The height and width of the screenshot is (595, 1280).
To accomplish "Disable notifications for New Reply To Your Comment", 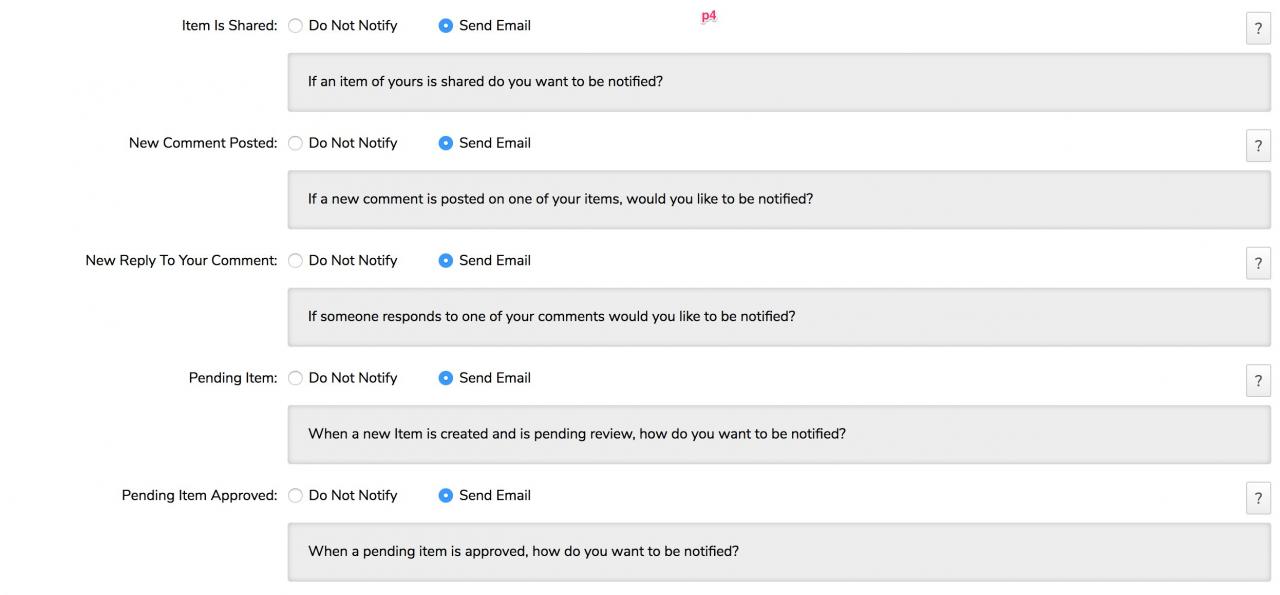I will 295,261.
